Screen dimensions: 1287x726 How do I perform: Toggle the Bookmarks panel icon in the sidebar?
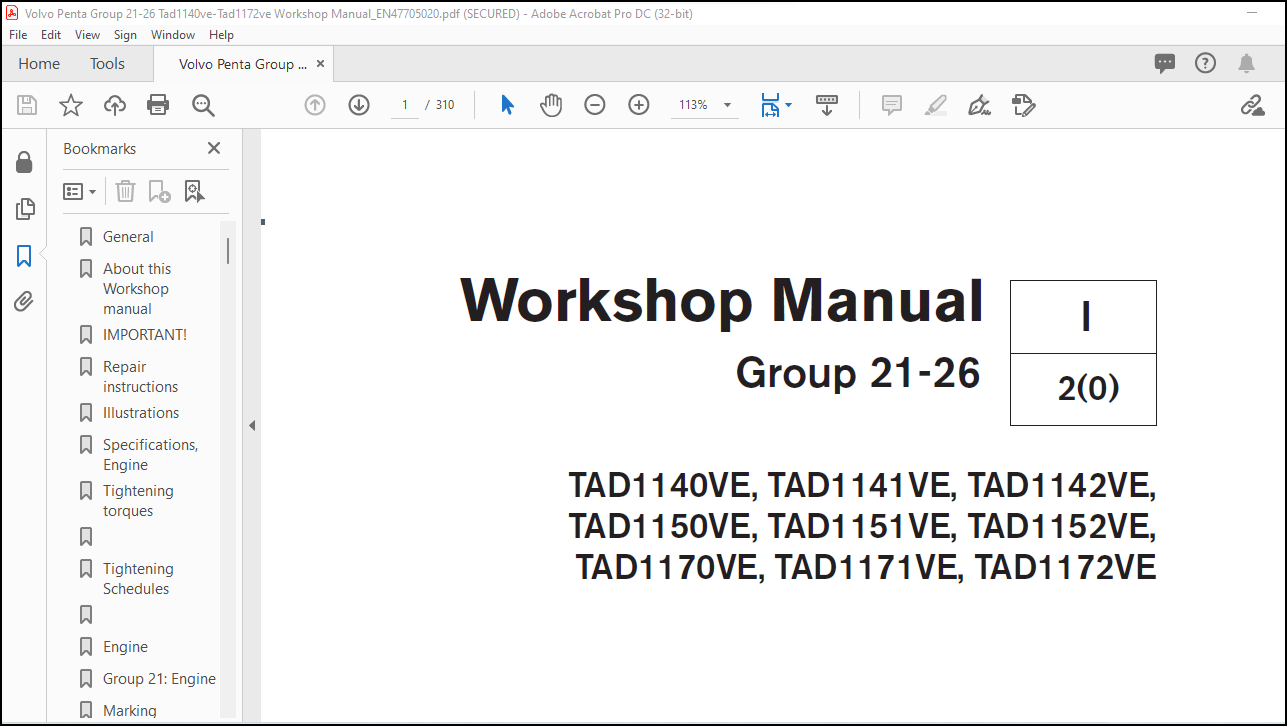tap(24, 256)
